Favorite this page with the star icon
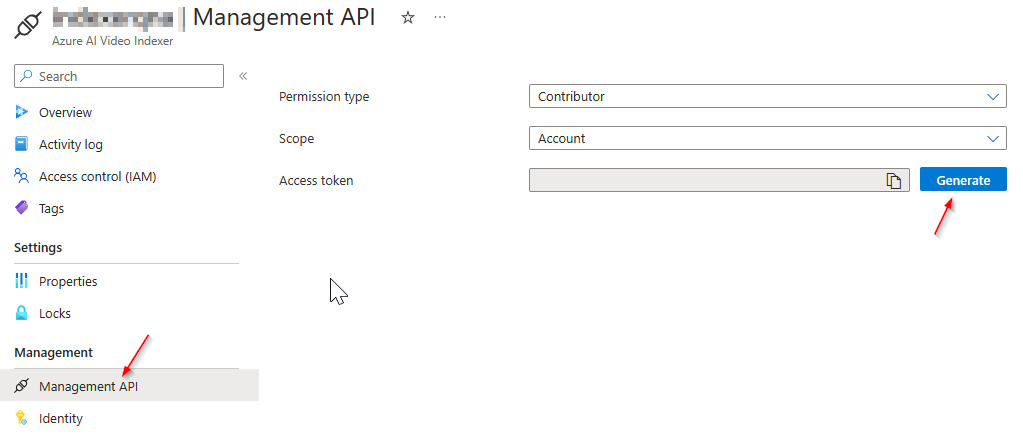This screenshot has height=440, width=1023. 408,18
